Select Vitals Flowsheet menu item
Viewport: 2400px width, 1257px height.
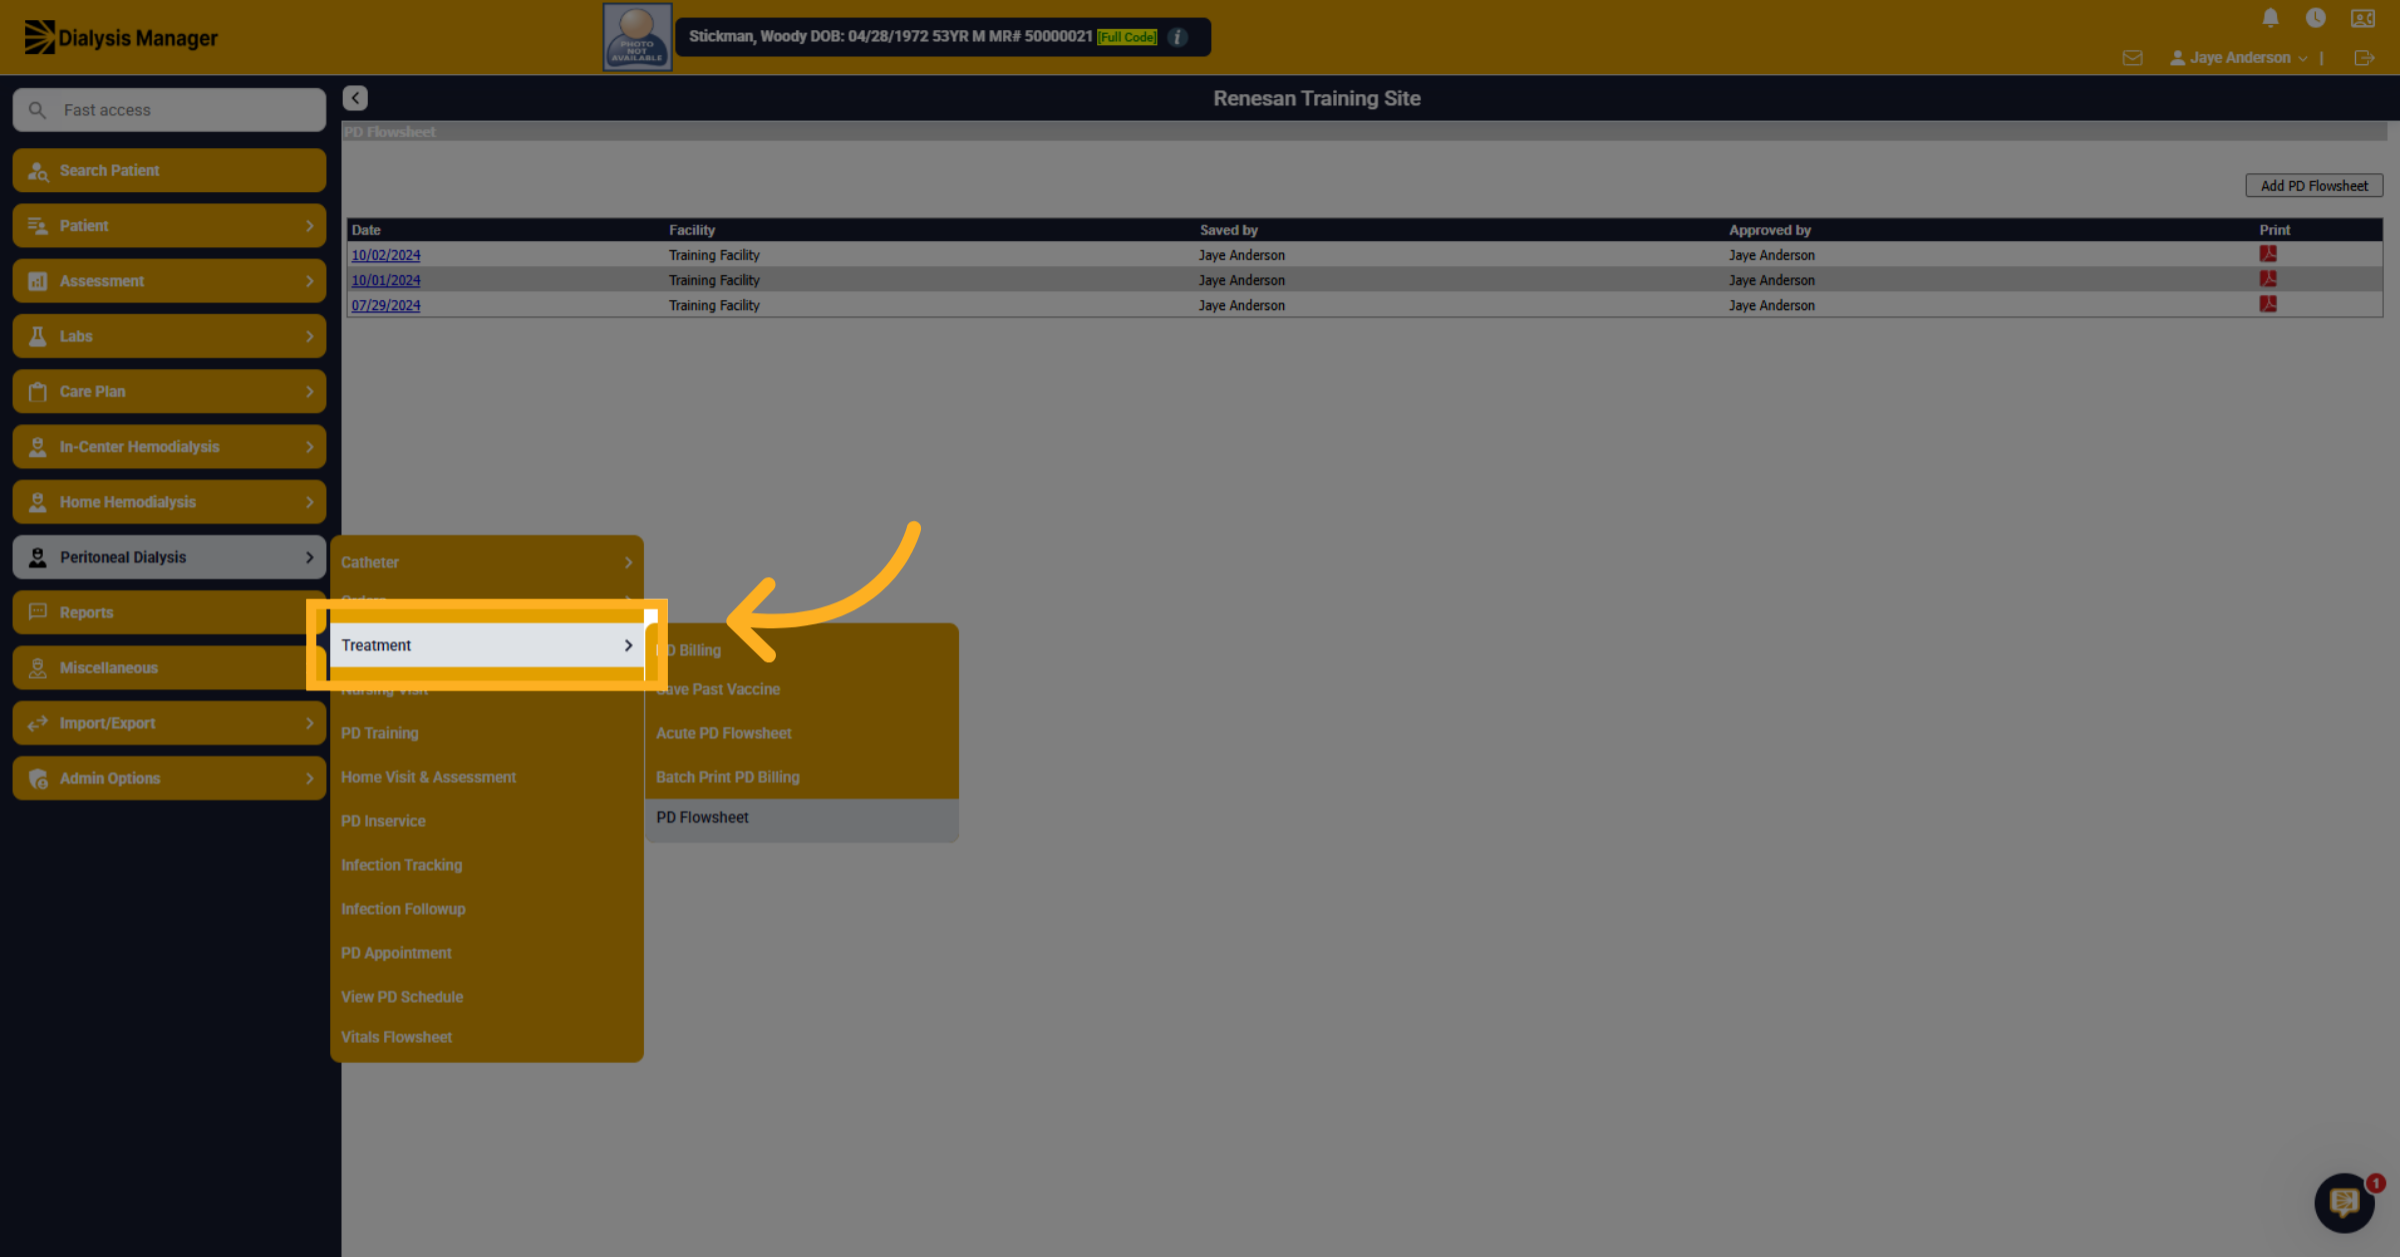[486, 1037]
